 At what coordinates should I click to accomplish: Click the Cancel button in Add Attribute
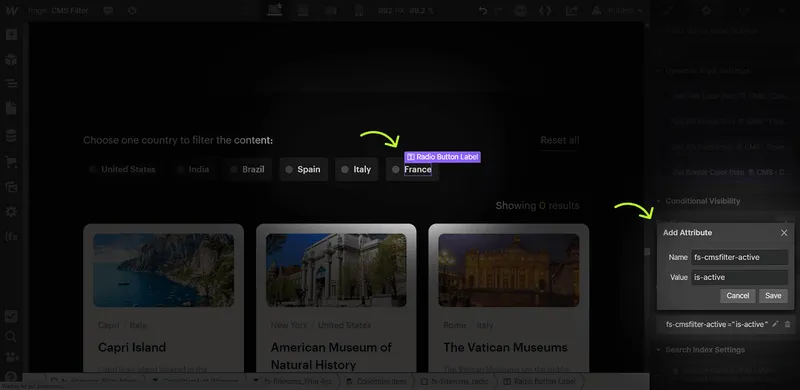pyautogui.click(x=738, y=296)
